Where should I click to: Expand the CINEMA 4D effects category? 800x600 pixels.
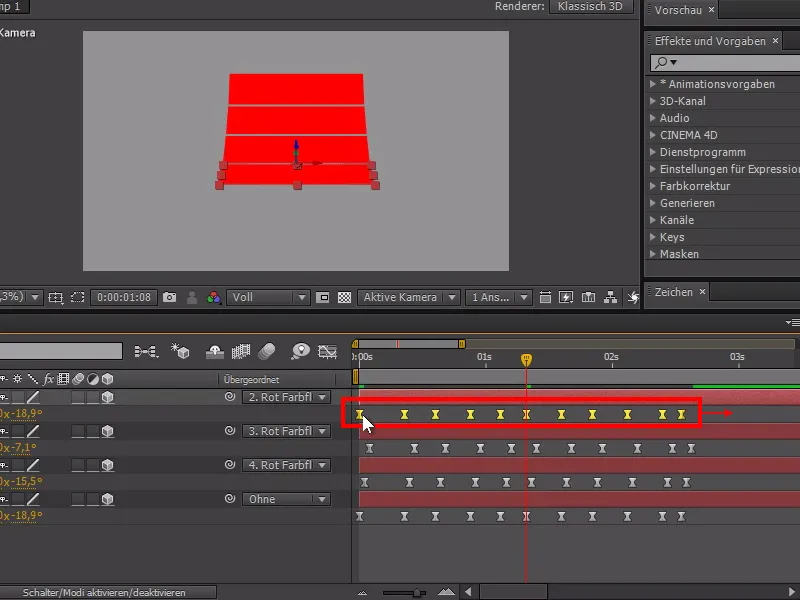click(653, 135)
